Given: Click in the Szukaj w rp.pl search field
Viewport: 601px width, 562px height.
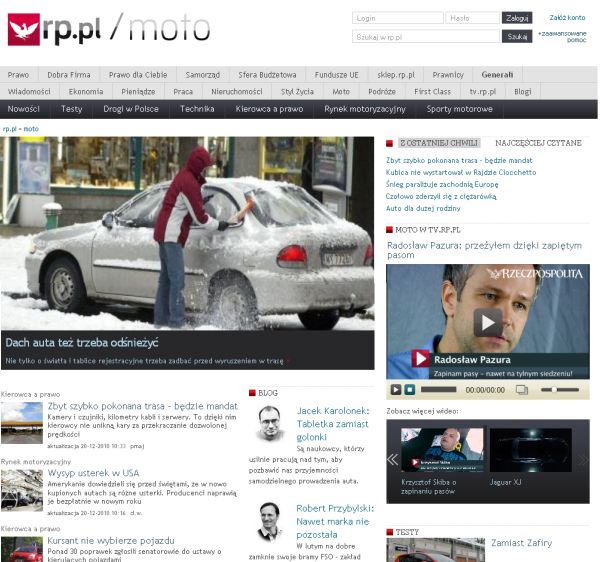Looking at the screenshot, I should tap(426, 37).
